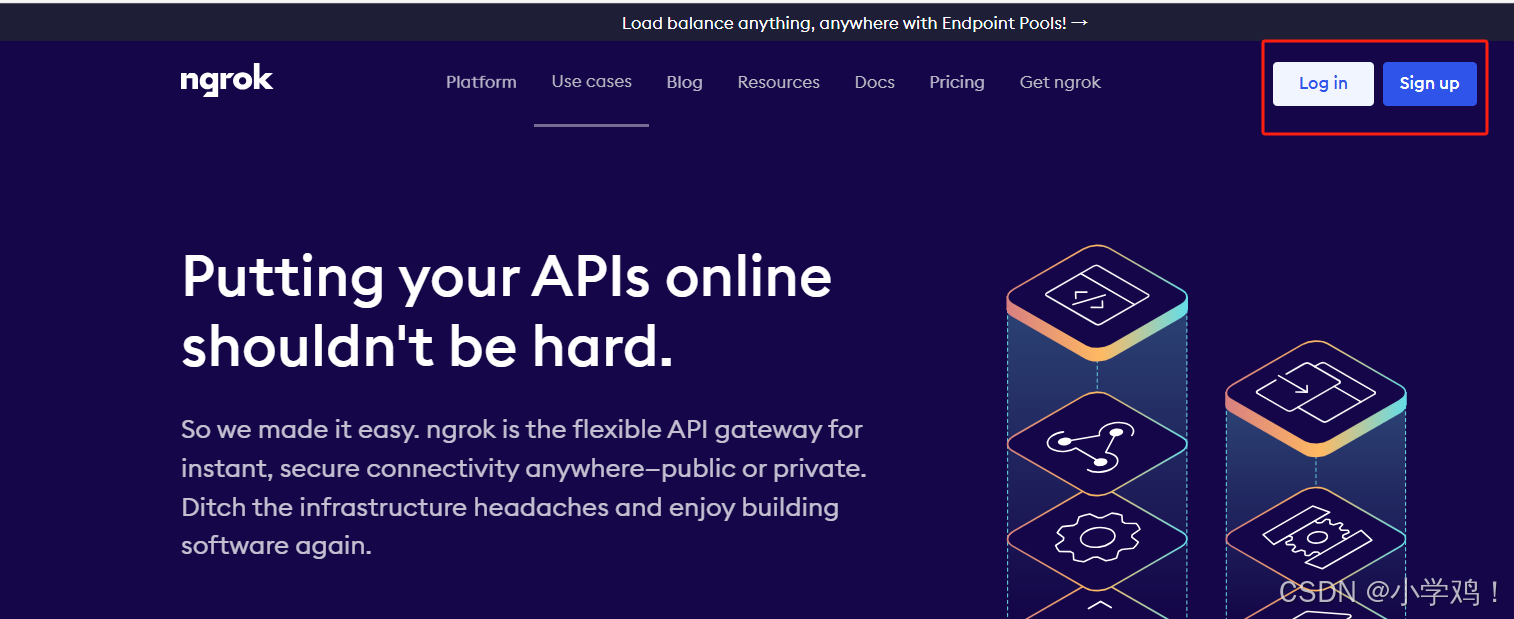The width and height of the screenshot is (1514, 619).
Task: Click the paragraph starting "So we made it easy"
Action: (524, 488)
